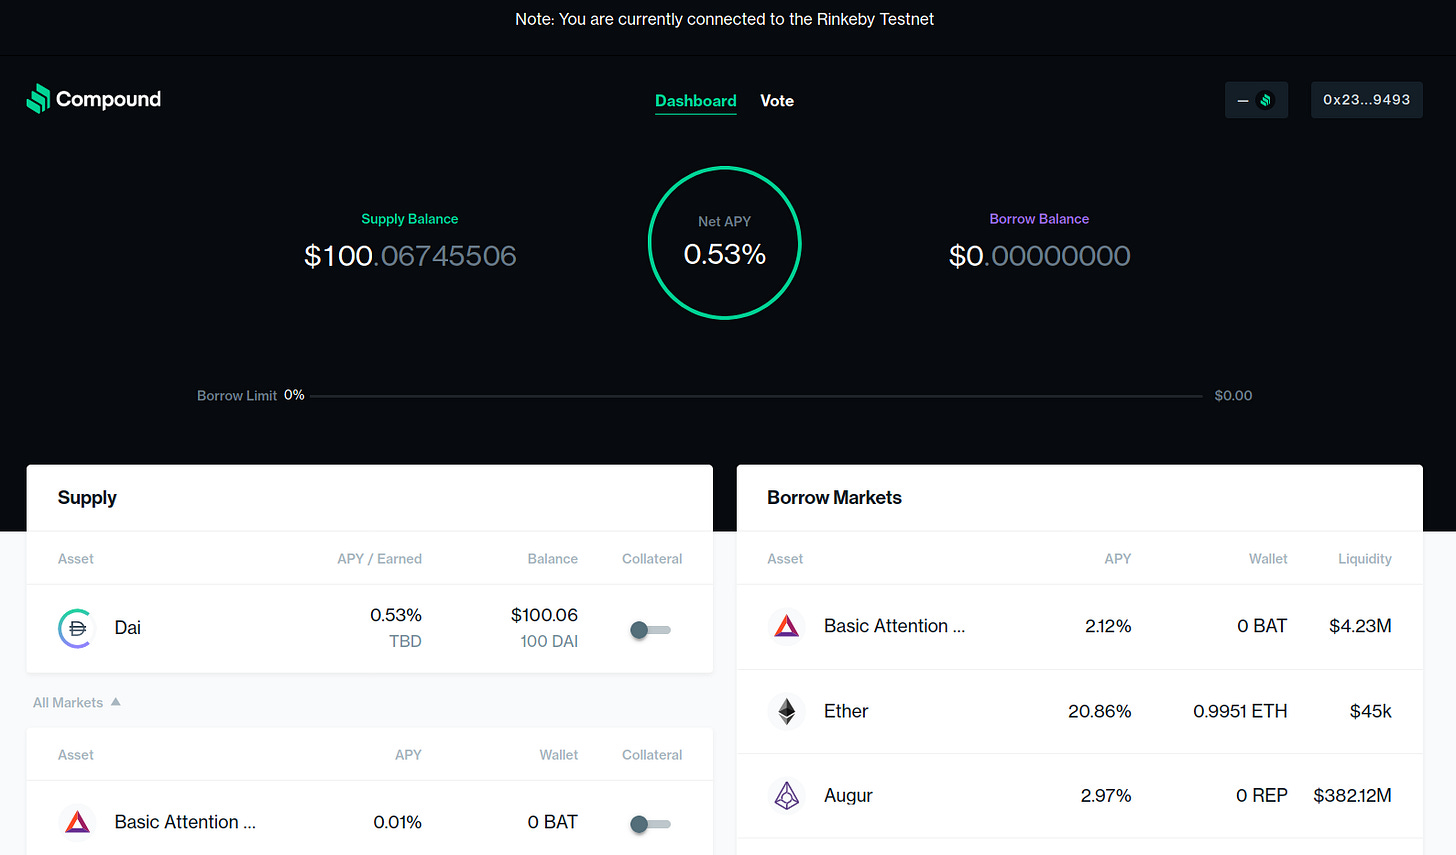The image size is (1456, 855).
Task: Click the Compound logo icon
Action: click(38, 98)
